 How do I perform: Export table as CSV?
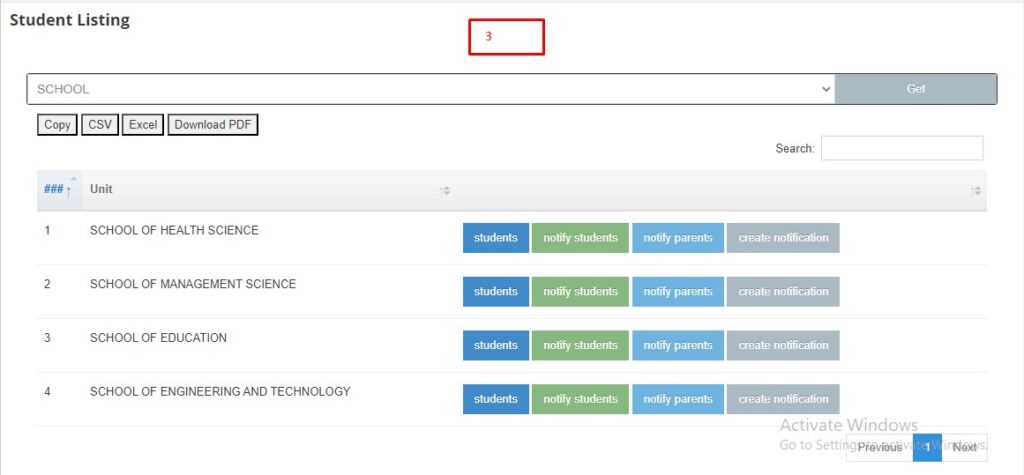click(x=100, y=125)
